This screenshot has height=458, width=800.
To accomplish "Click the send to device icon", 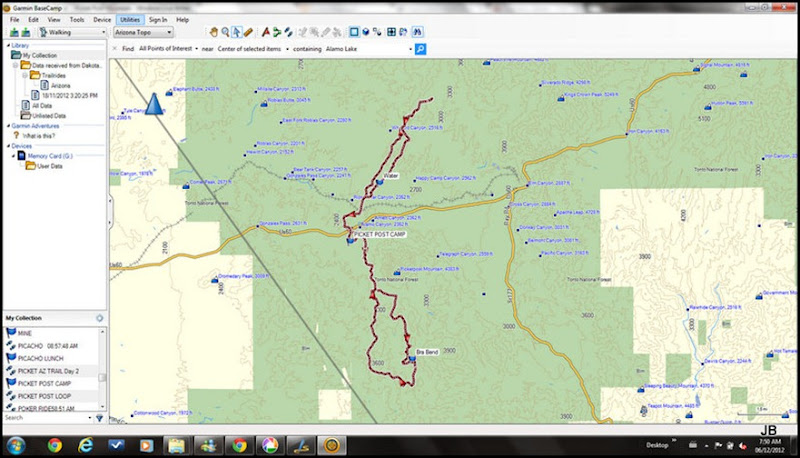I will [14, 33].
